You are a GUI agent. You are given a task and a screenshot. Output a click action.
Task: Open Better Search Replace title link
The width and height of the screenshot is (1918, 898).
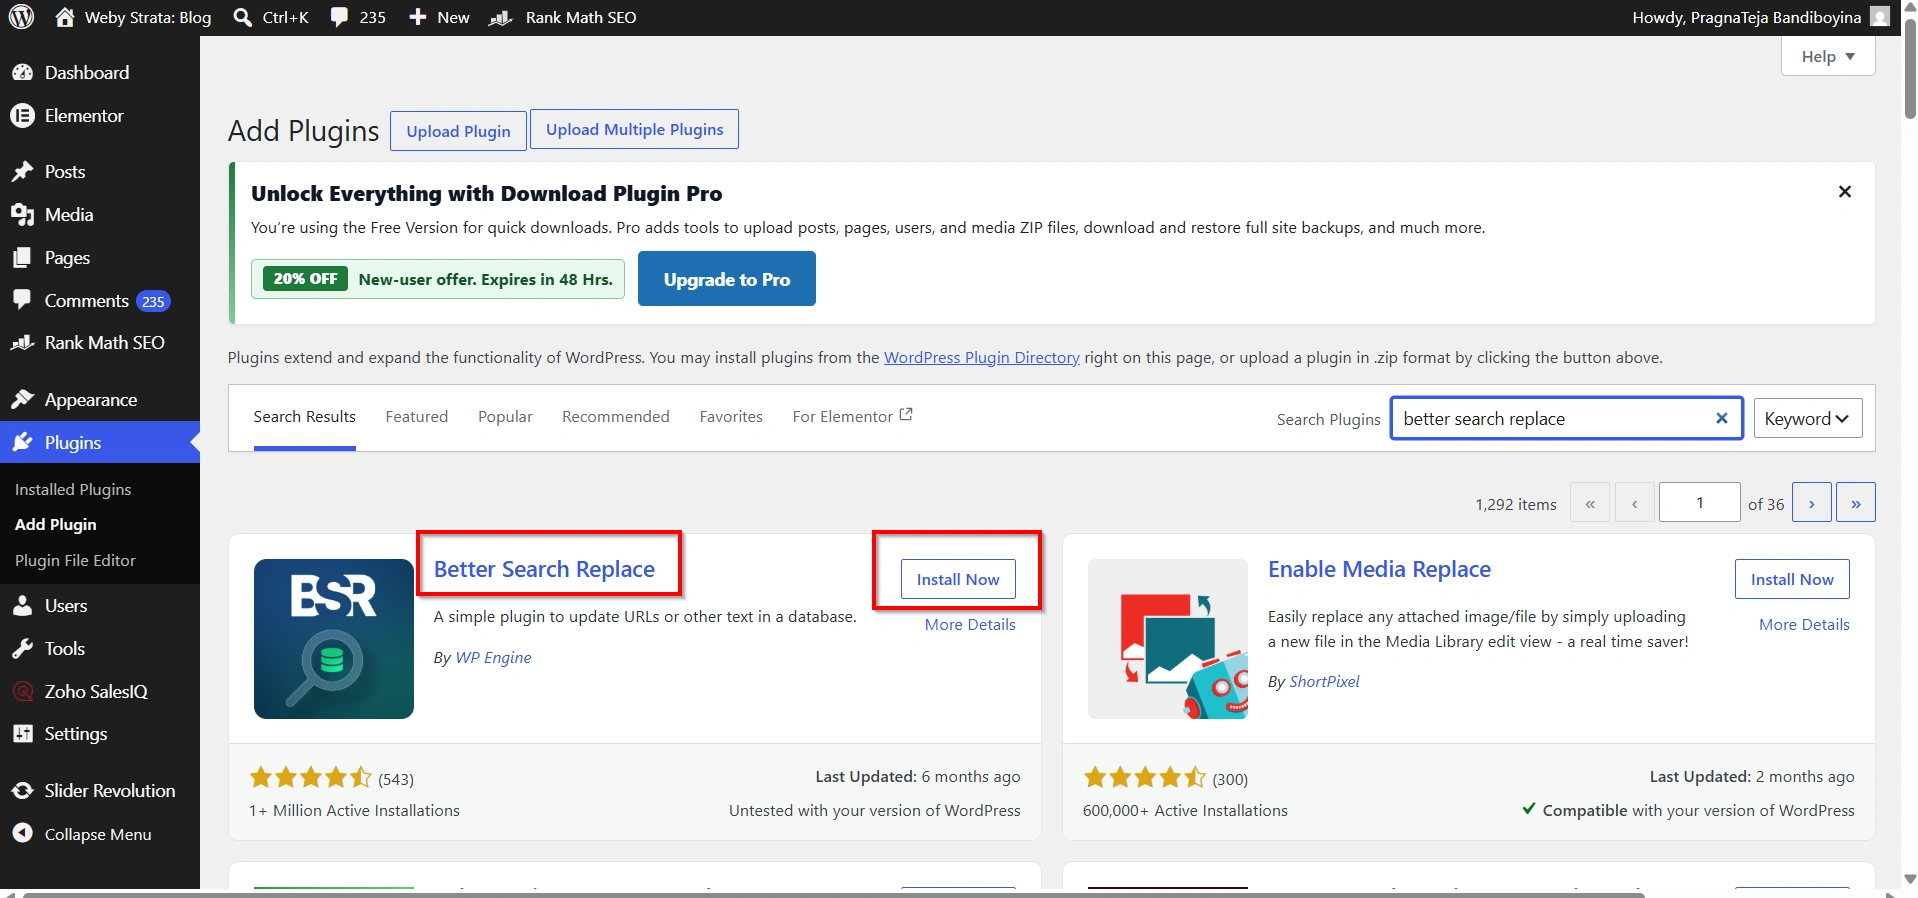click(x=544, y=569)
